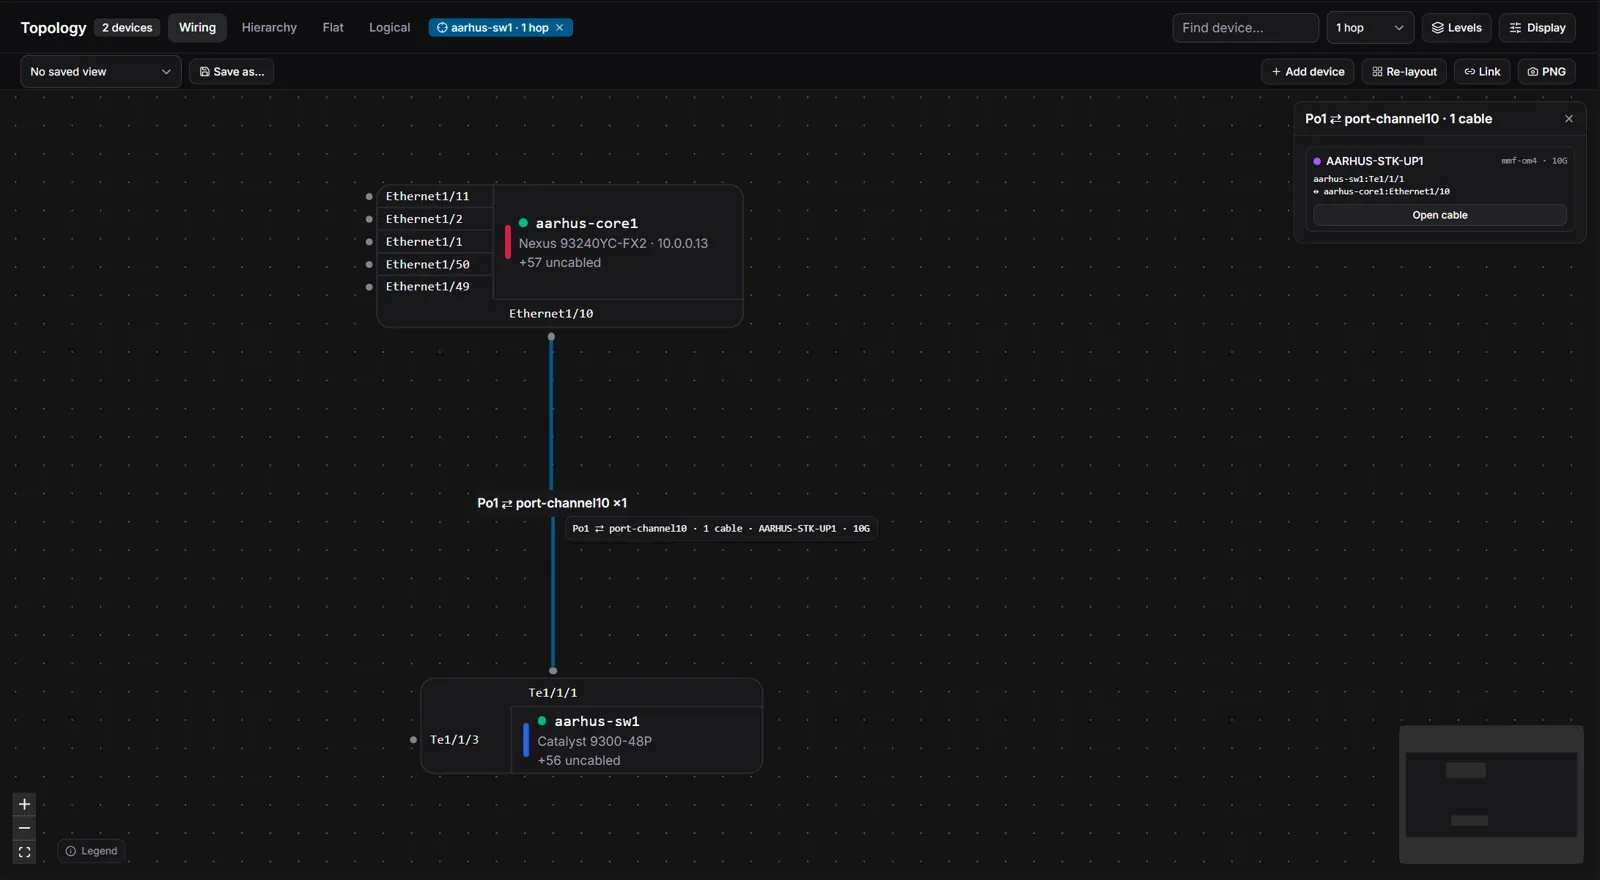Click the zoom in plus icon
Screen dimensions: 1600x880
(x=24, y=804)
